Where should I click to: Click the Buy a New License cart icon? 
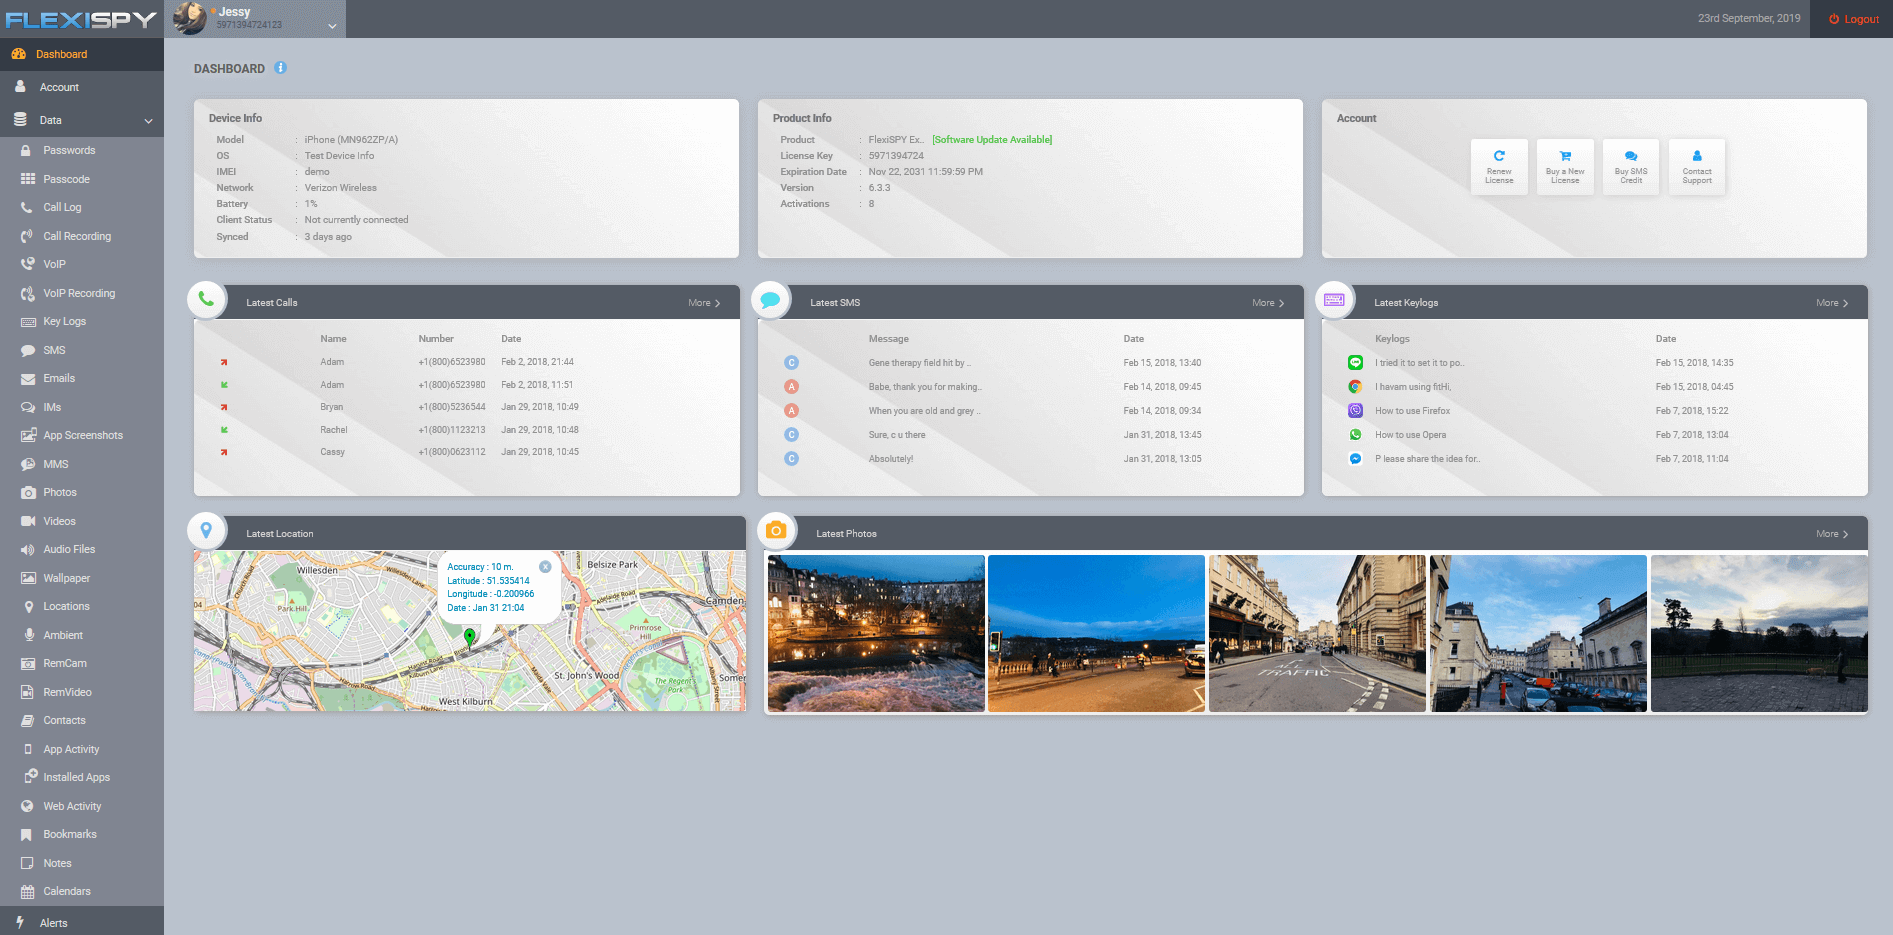(1564, 166)
